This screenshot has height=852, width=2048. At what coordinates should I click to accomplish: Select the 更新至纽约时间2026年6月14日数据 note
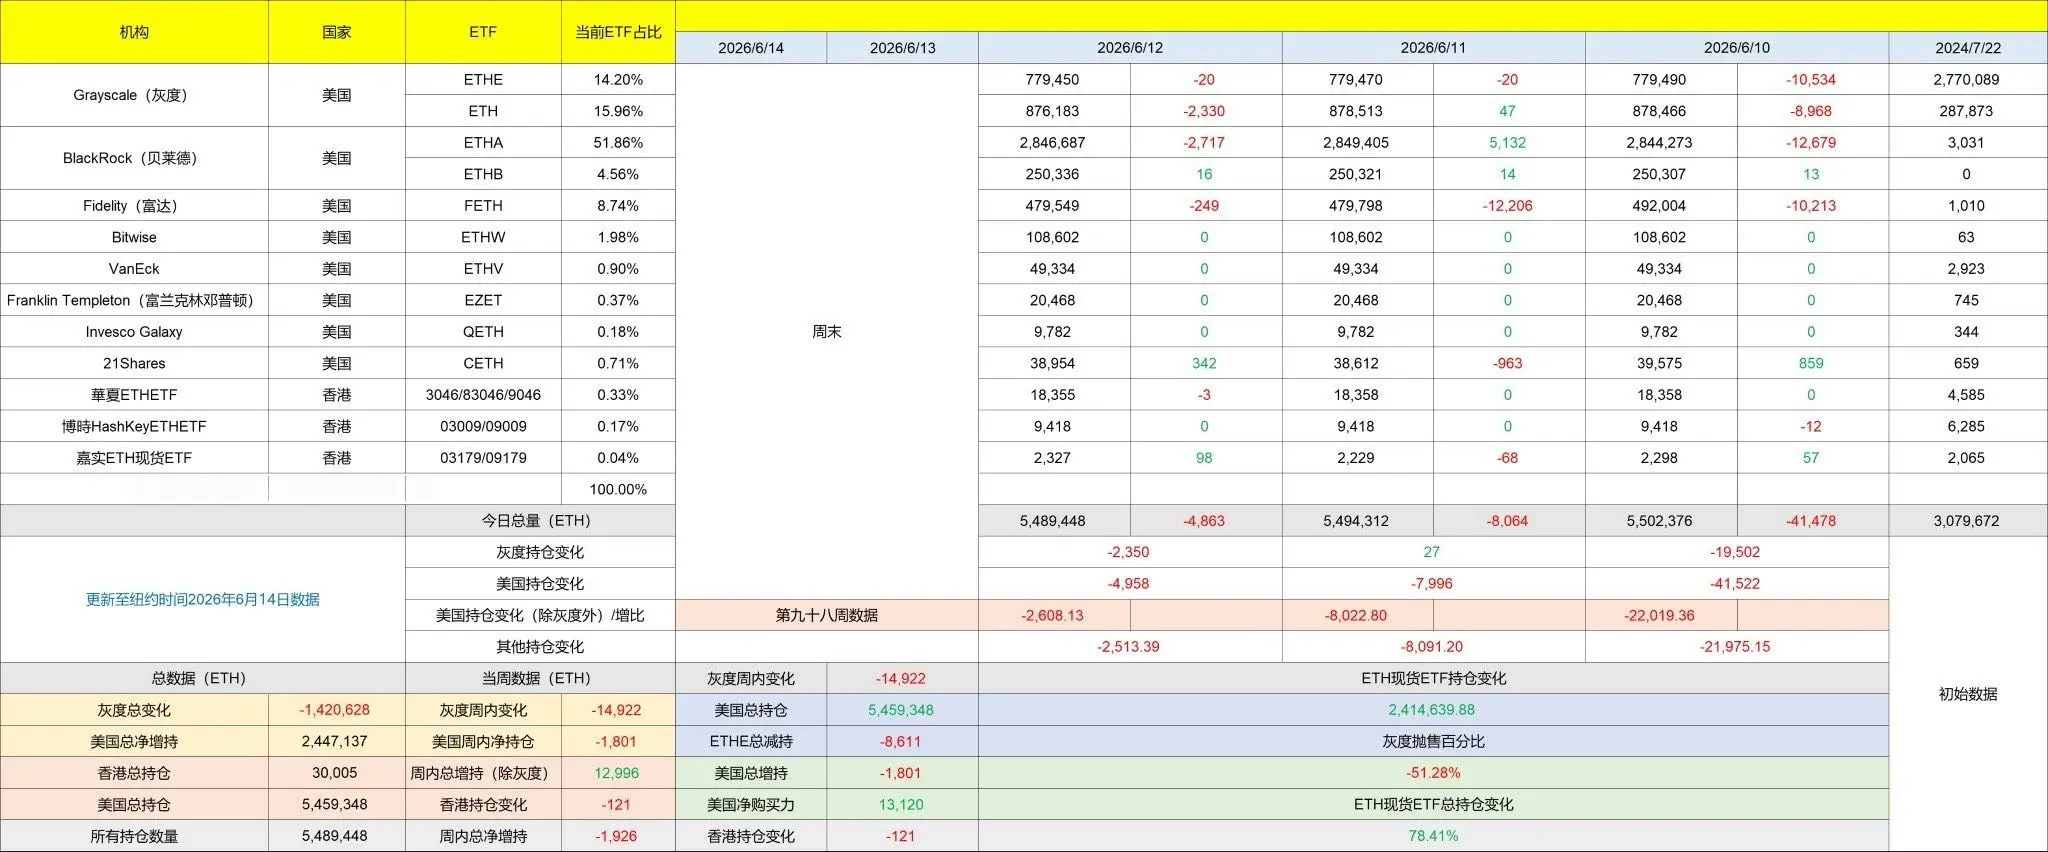tap(203, 600)
